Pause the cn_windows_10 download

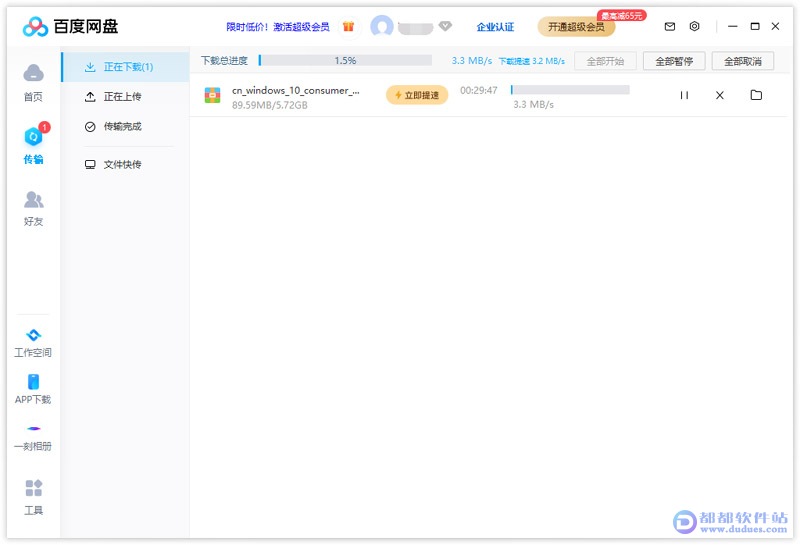[684, 95]
